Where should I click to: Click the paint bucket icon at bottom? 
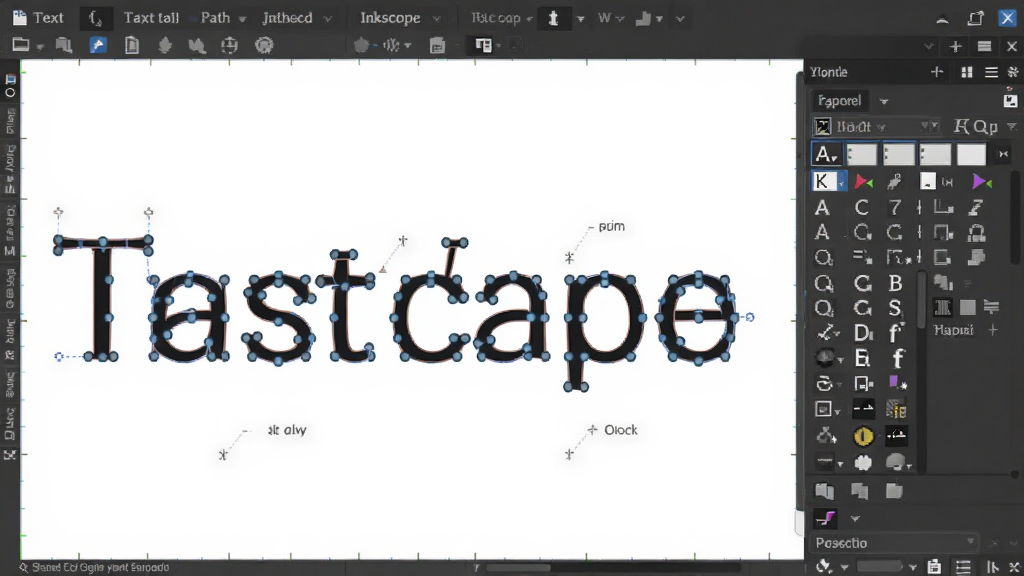[824, 566]
